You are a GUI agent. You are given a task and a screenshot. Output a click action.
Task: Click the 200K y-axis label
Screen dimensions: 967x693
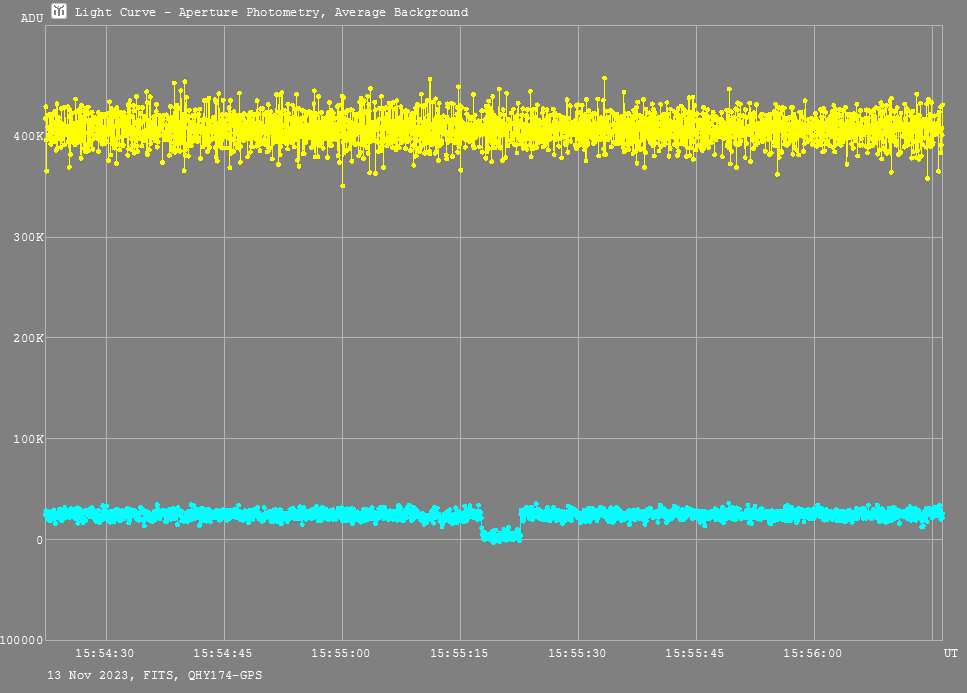coord(28,338)
